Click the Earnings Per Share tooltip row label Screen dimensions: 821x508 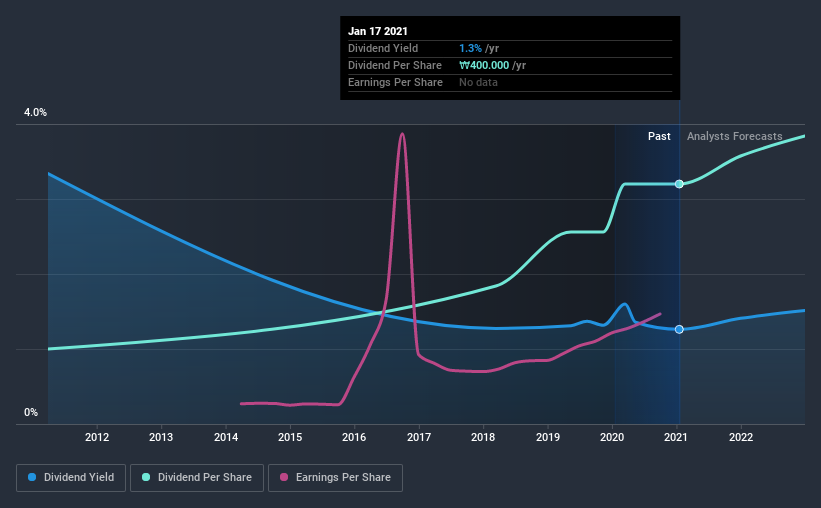pyautogui.click(x=395, y=82)
